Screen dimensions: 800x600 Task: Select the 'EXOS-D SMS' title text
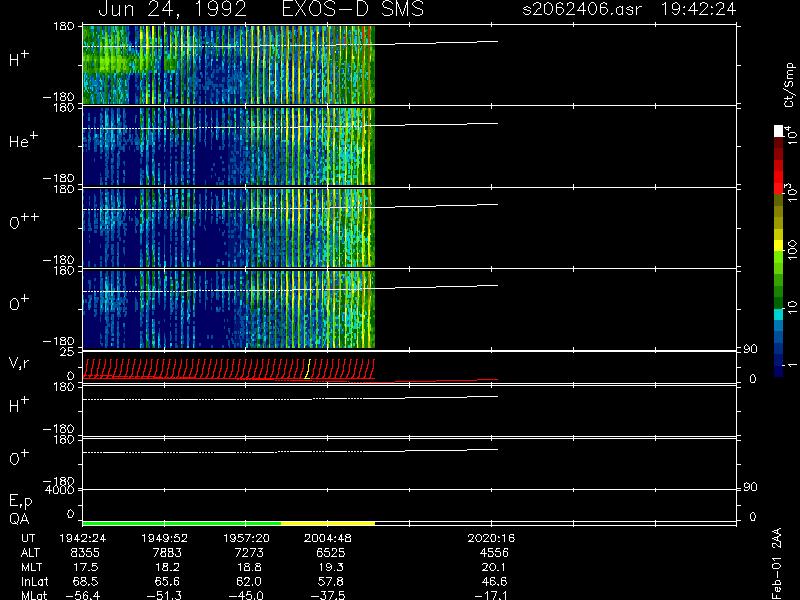(x=353, y=9)
